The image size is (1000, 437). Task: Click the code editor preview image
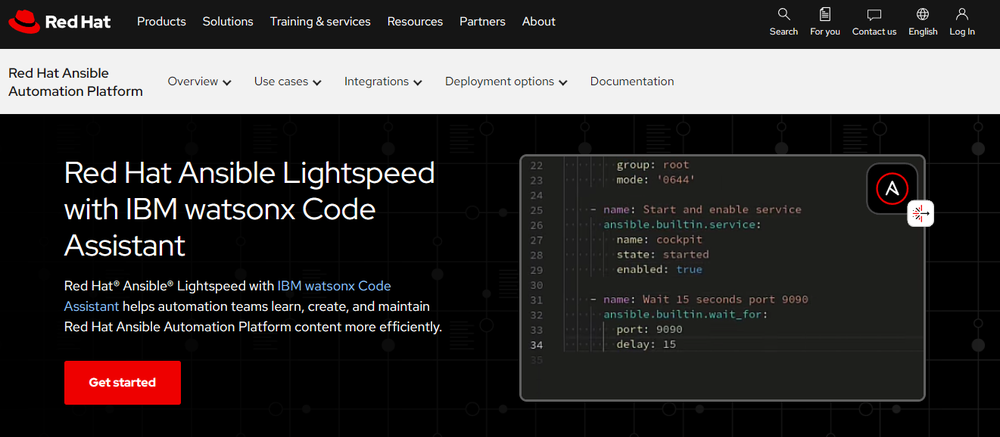pyautogui.click(x=722, y=278)
